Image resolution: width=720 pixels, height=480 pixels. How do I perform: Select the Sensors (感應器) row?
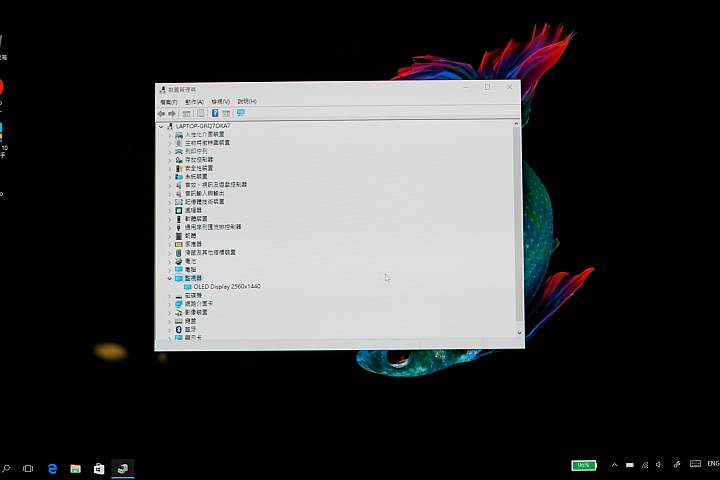coord(193,244)
